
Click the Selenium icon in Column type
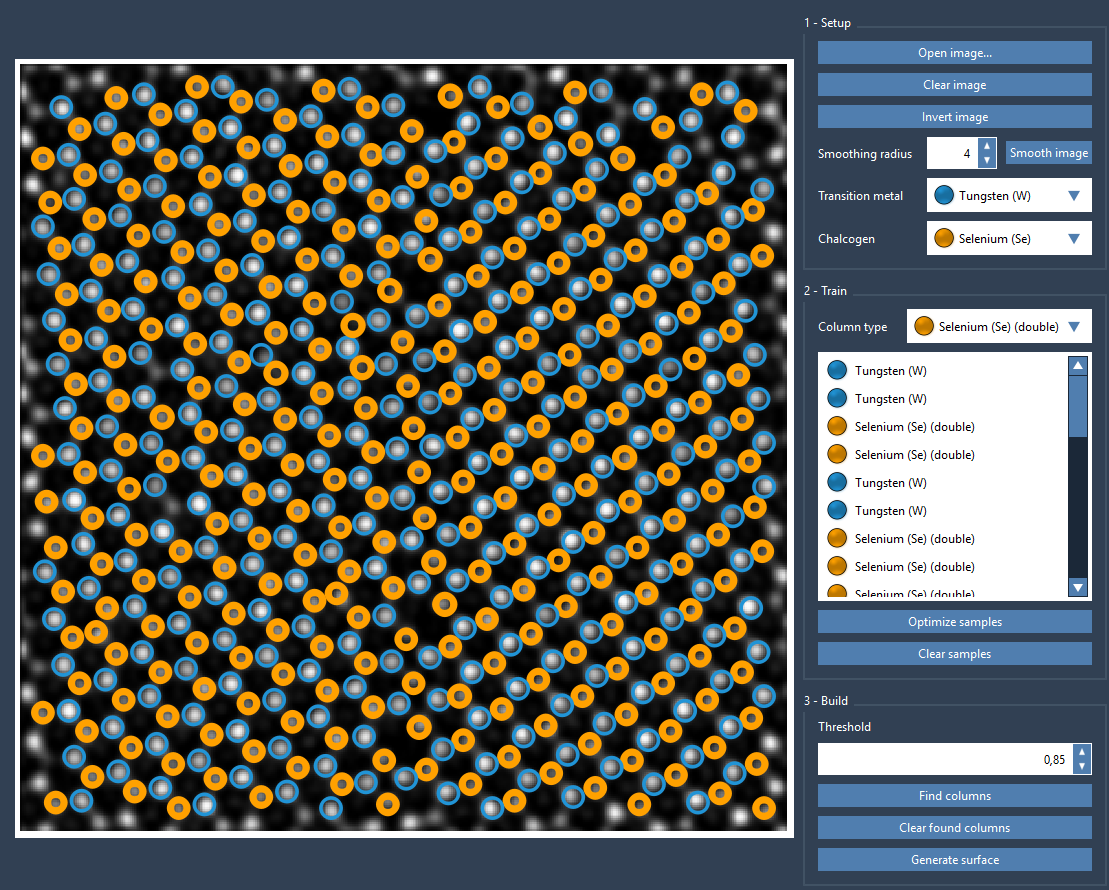(923, 326)
